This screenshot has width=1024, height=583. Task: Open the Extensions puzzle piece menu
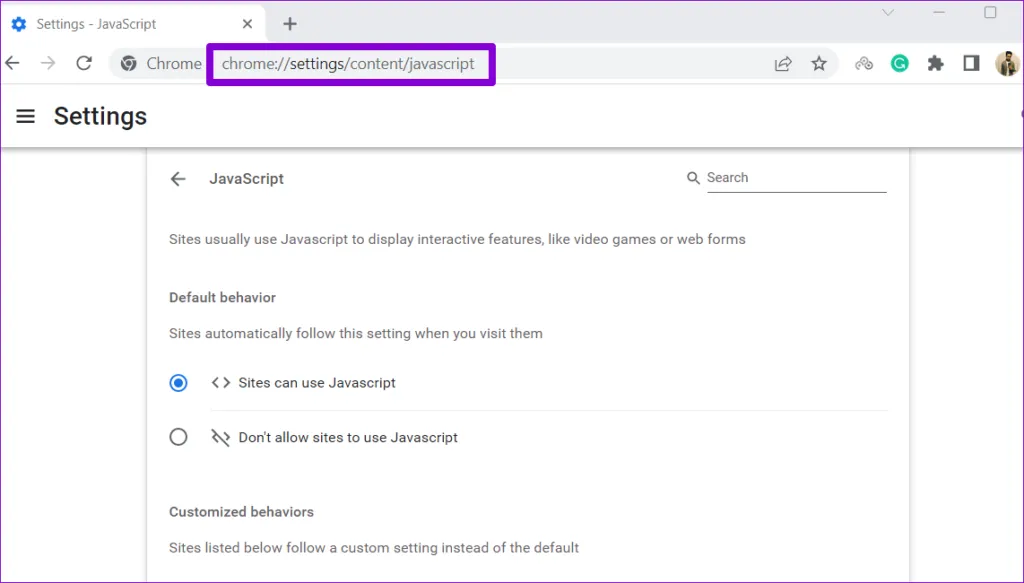[935, 63]
